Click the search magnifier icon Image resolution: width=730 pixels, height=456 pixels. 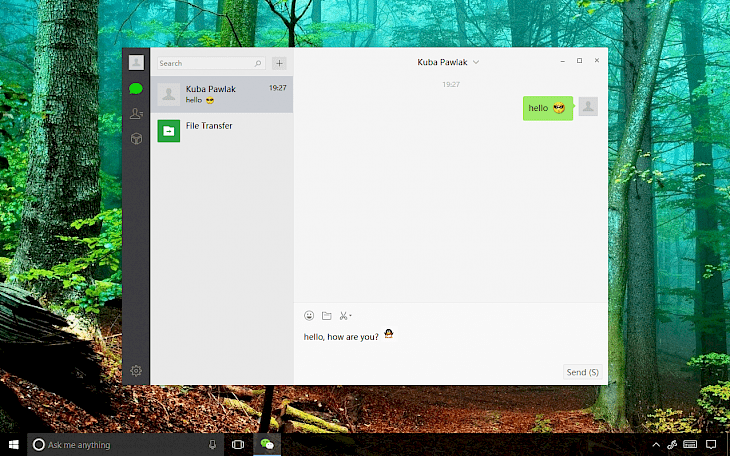coord(258,63)
